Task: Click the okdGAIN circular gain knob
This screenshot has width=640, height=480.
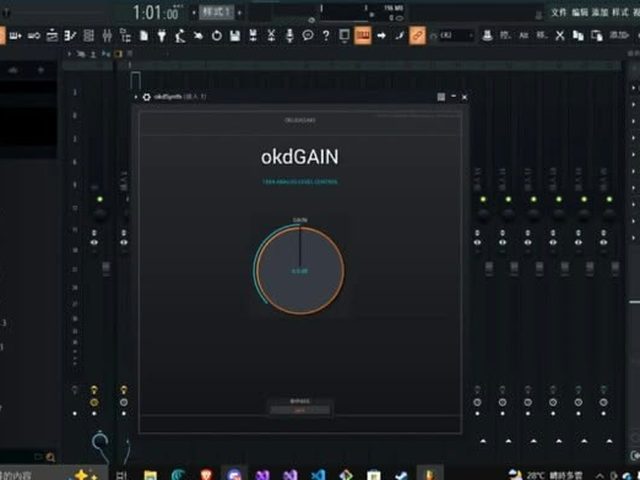Action: tap(300, 270)
